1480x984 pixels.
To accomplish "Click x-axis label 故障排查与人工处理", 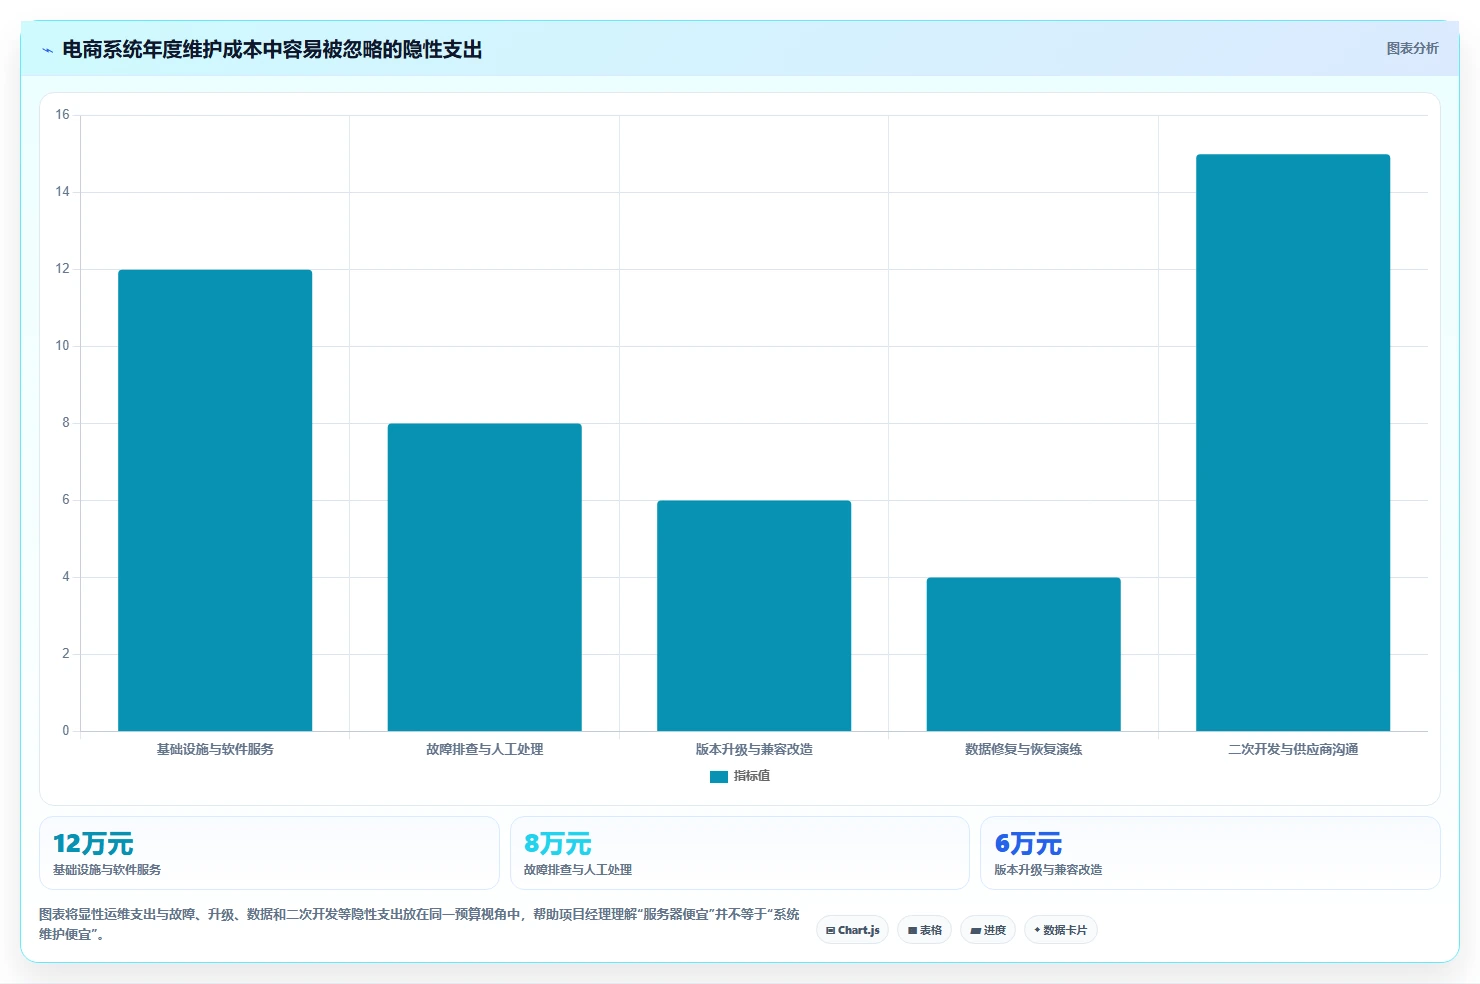I will (x=485, y=749).
